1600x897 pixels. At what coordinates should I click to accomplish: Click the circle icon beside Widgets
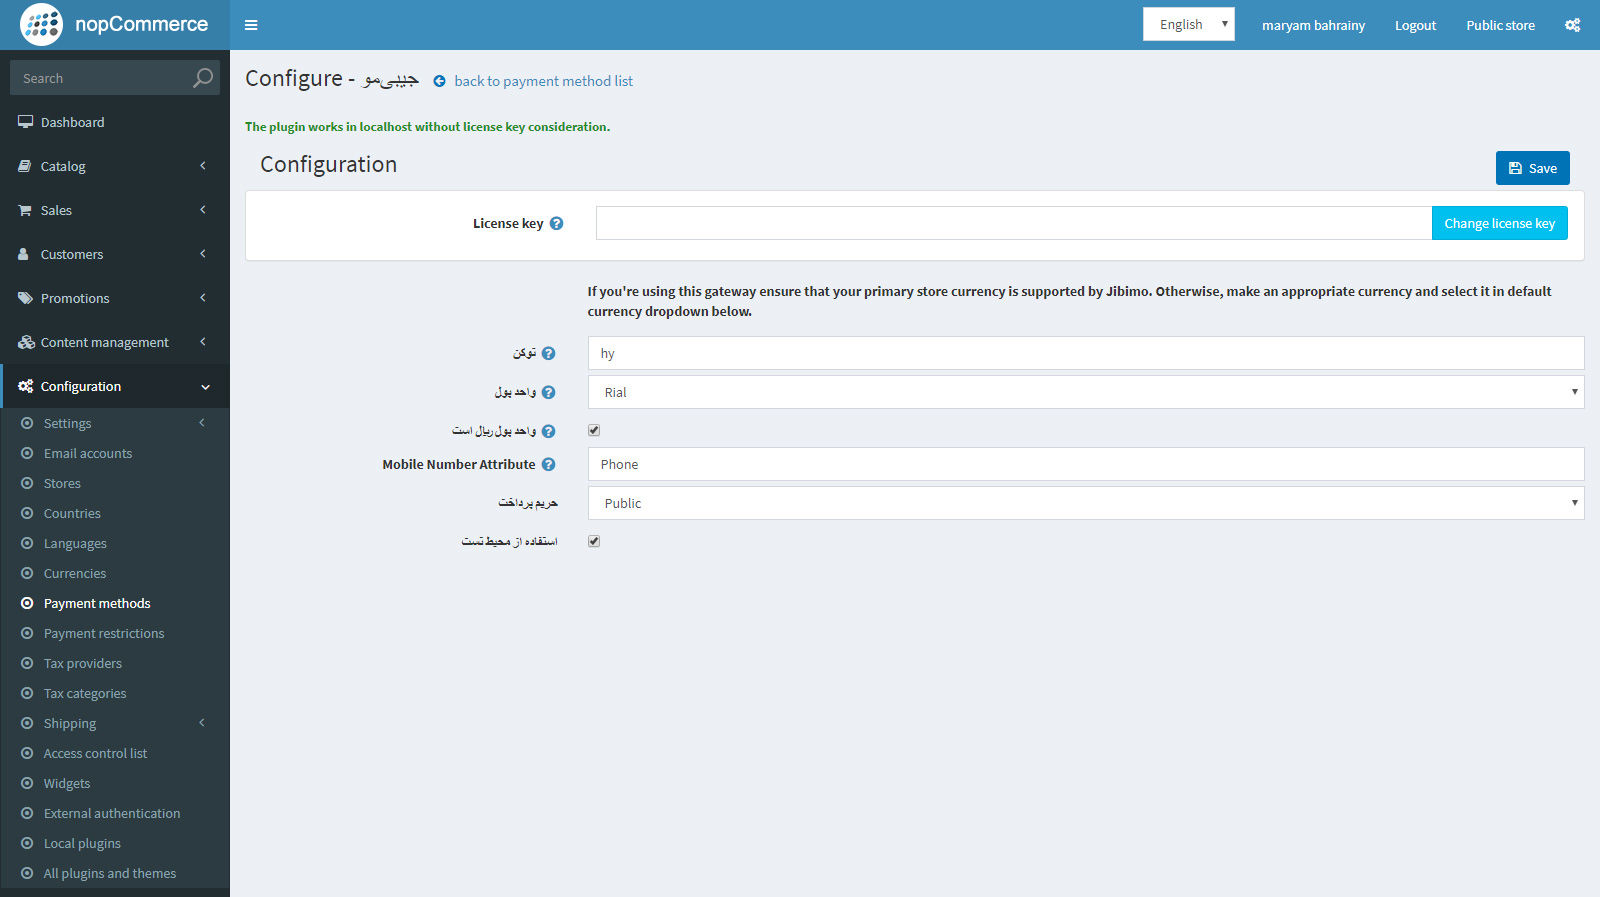coord(27,783)
